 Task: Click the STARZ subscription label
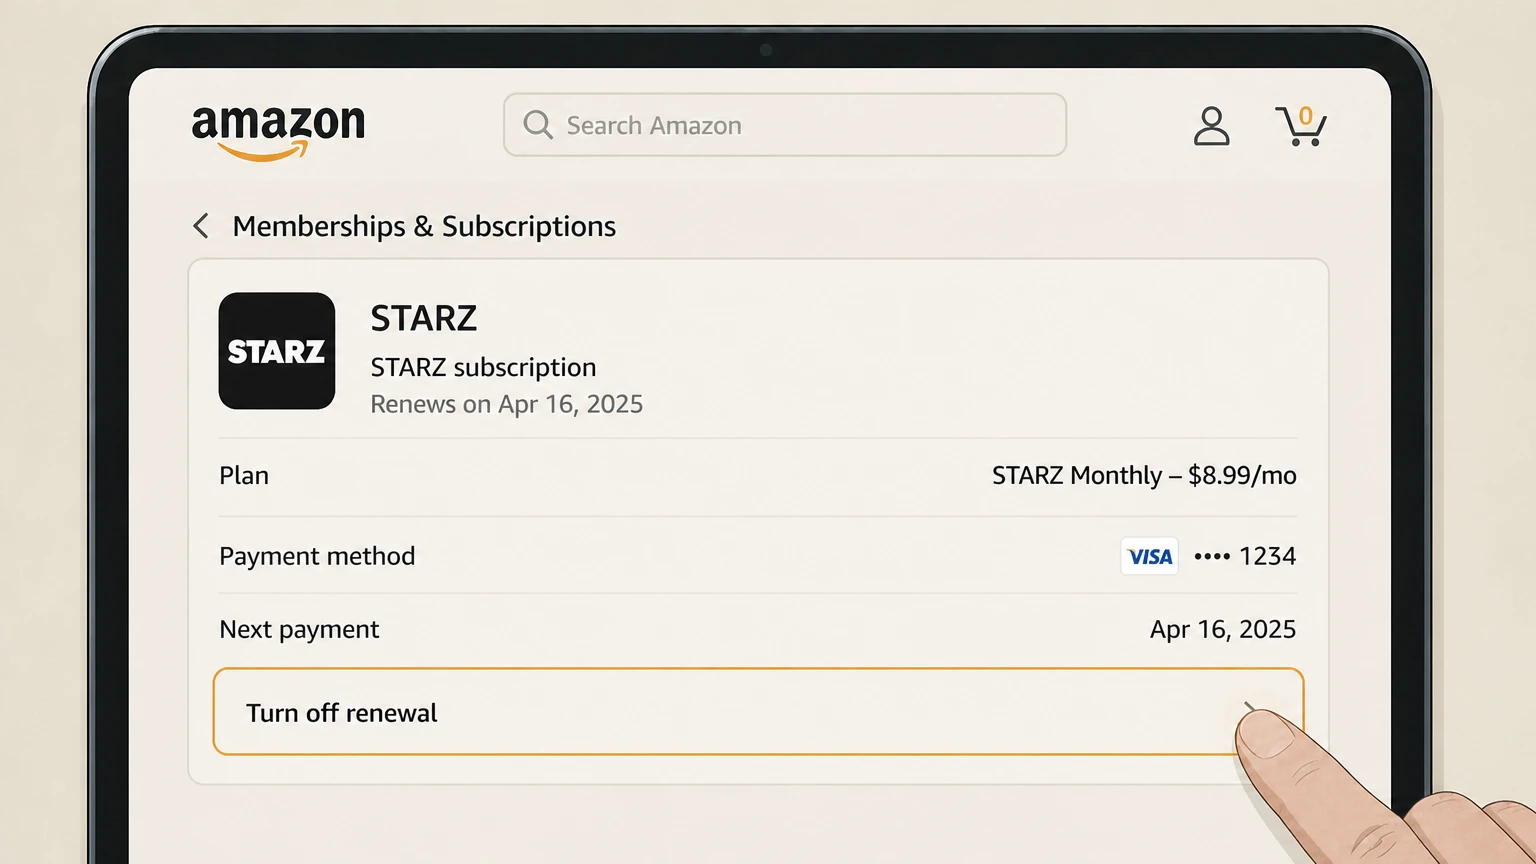coord(483,367)
